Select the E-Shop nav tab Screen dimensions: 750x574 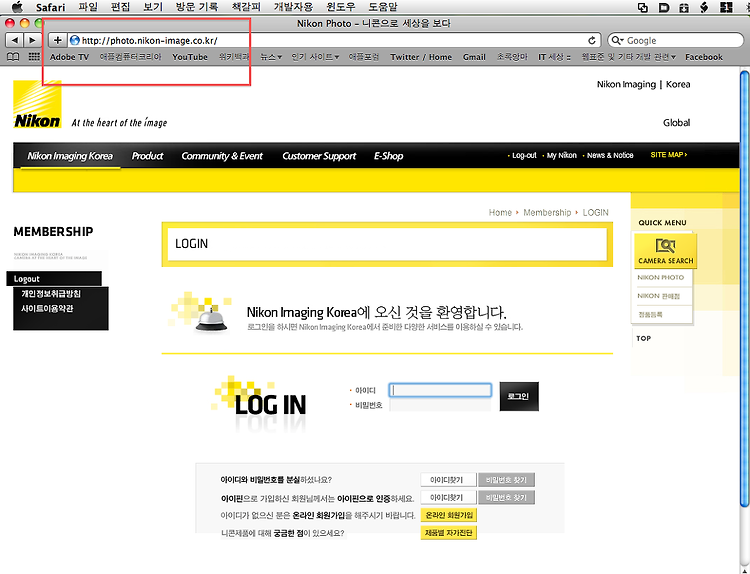(388, 156)
